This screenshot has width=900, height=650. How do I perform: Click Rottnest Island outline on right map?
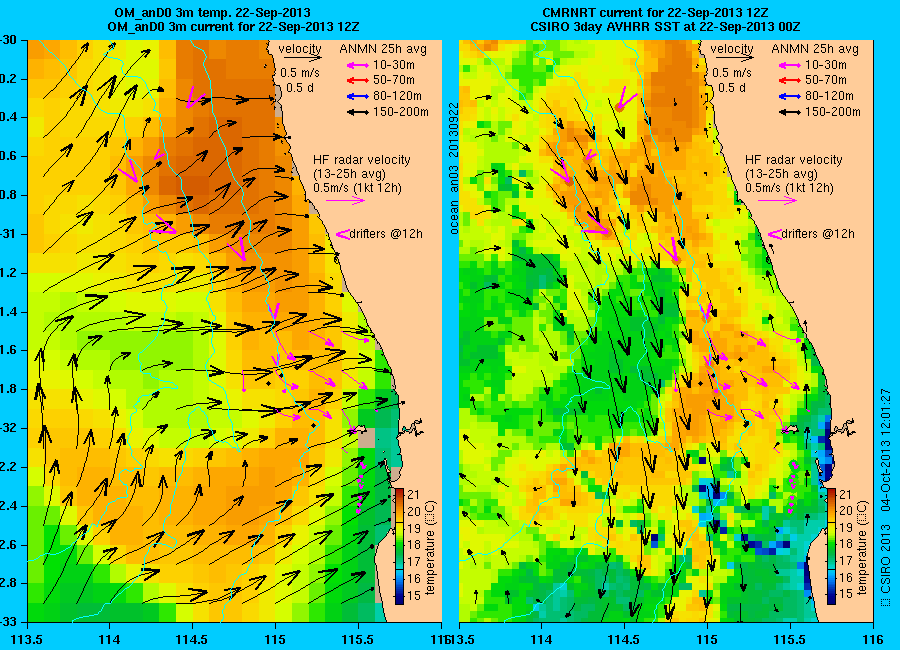click(x=792, y=429)
